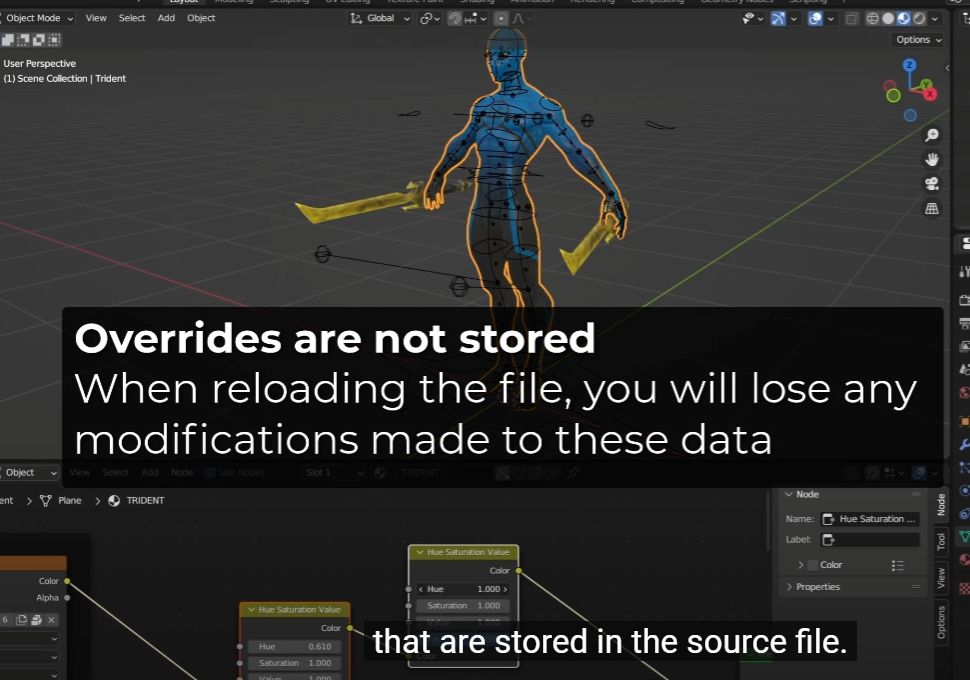Collapse the upper Hue Saturation Value node
Image resolution: width=970 pixels, height=680 pixels.
click(420, 552)
